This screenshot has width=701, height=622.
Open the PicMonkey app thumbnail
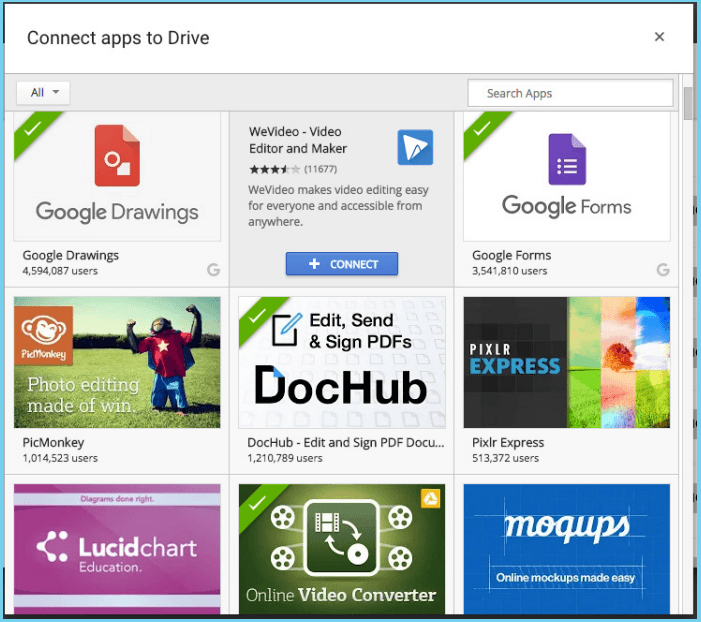[117, 362]
